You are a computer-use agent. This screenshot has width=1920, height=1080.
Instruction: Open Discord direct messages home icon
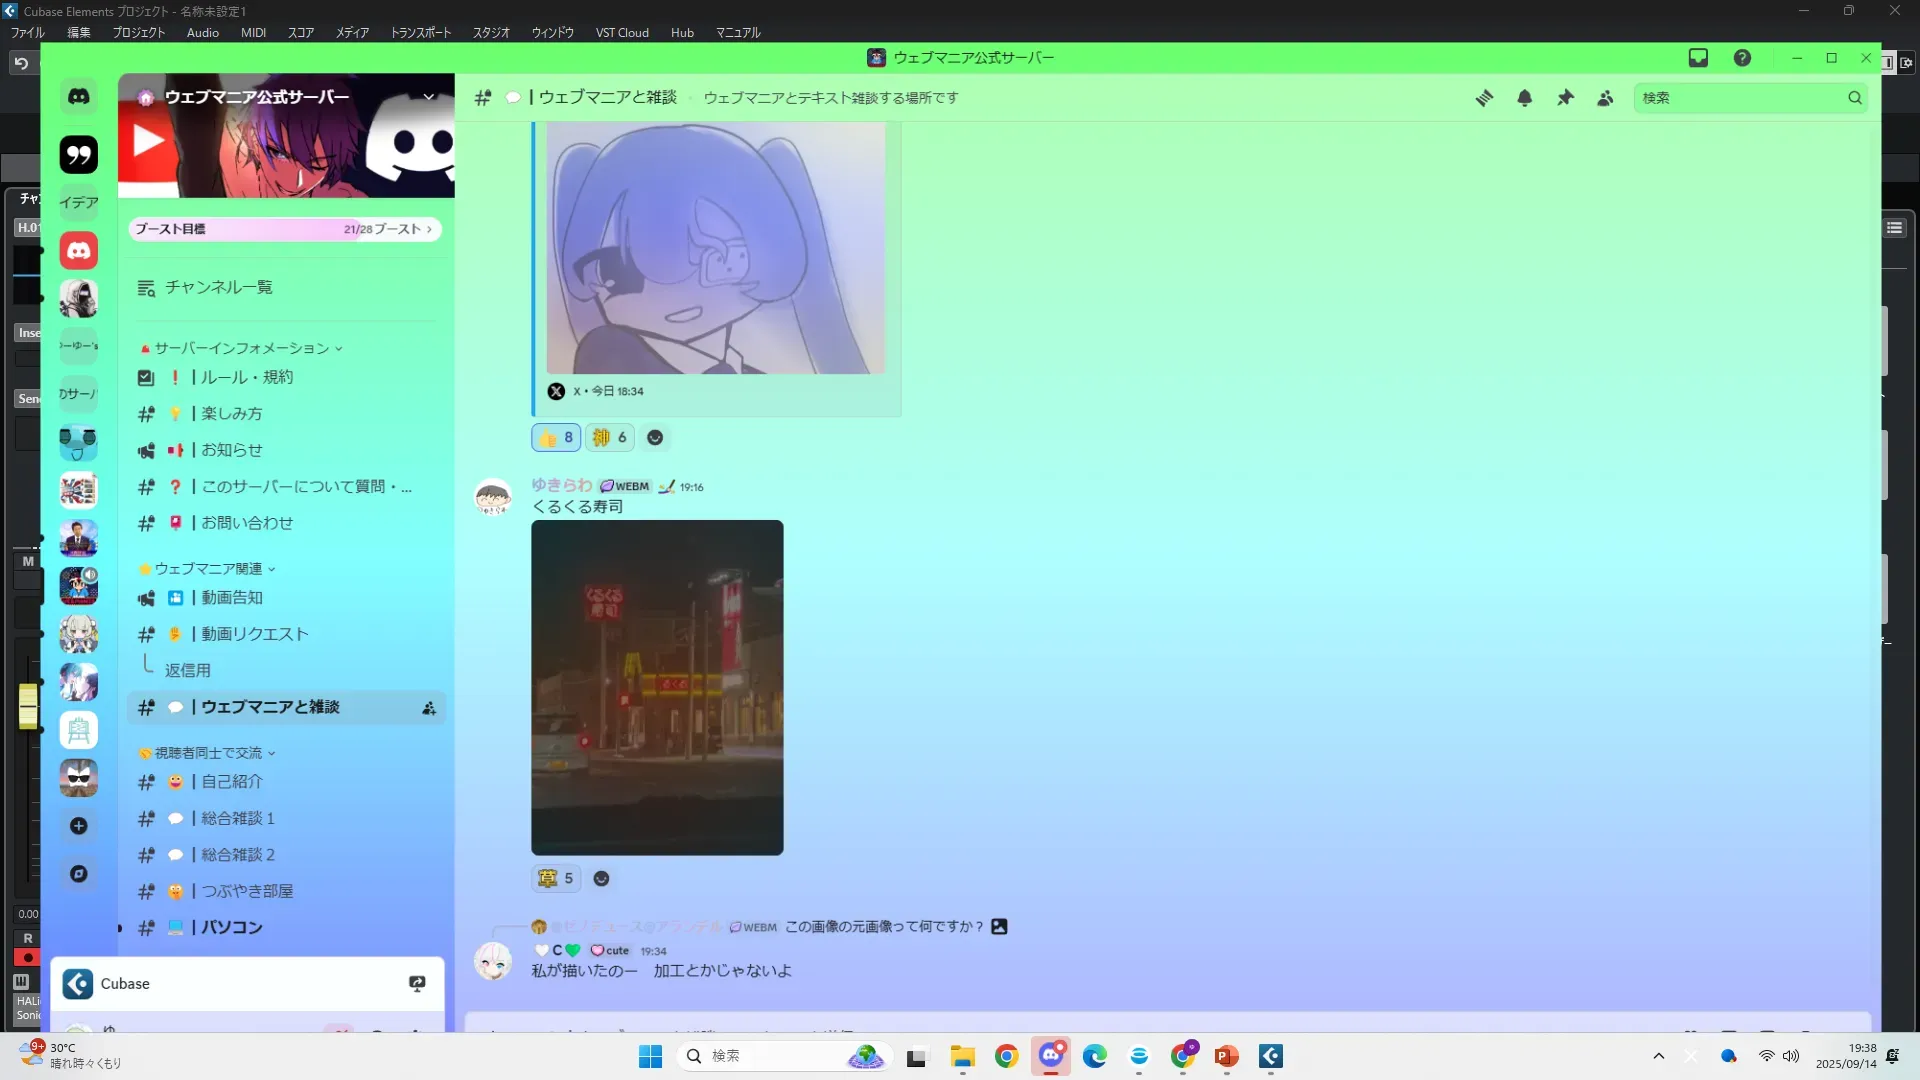coord(78,97)
